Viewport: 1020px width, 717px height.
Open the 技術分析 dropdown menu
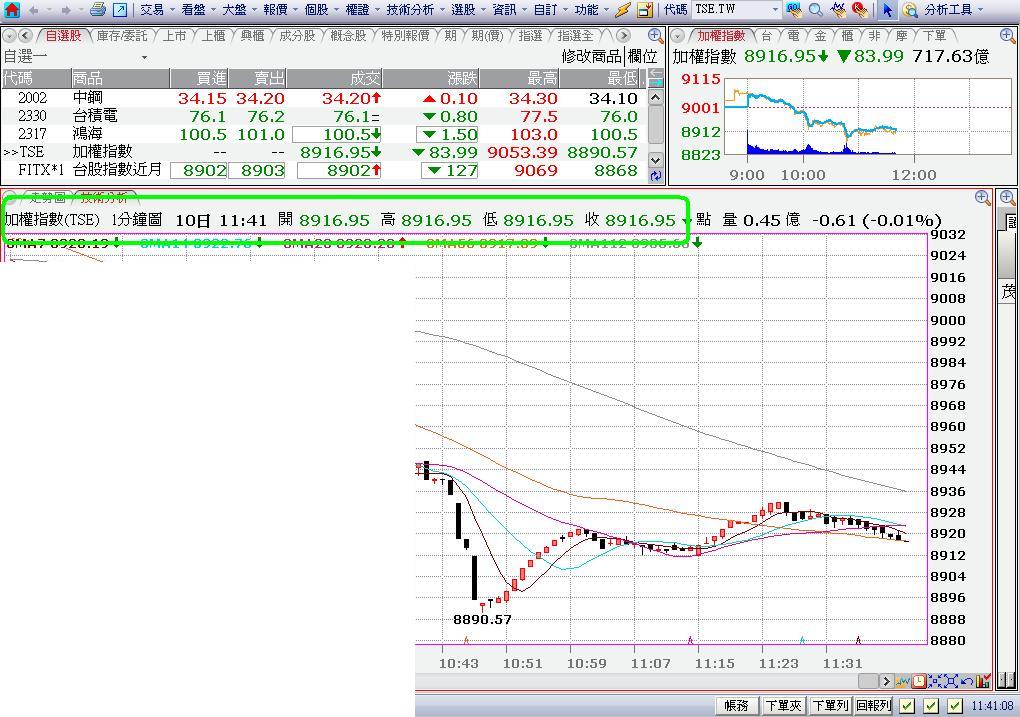pyautogui.click(x=414, y=10)
